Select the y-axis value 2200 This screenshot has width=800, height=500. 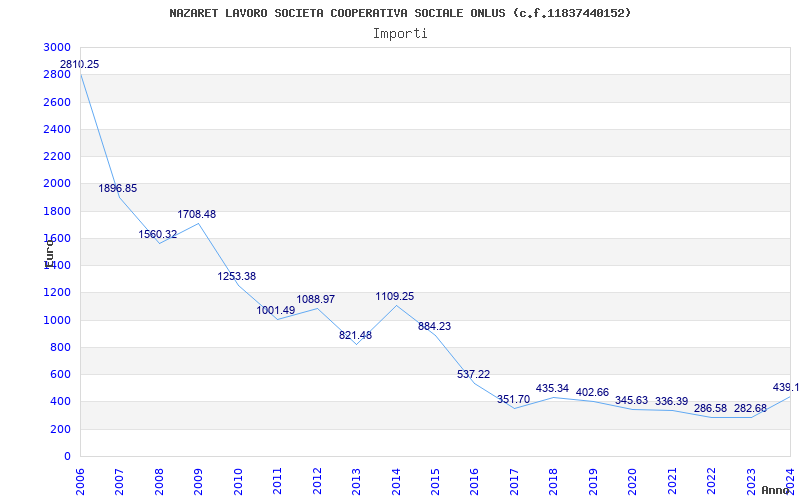click(57, 156)
